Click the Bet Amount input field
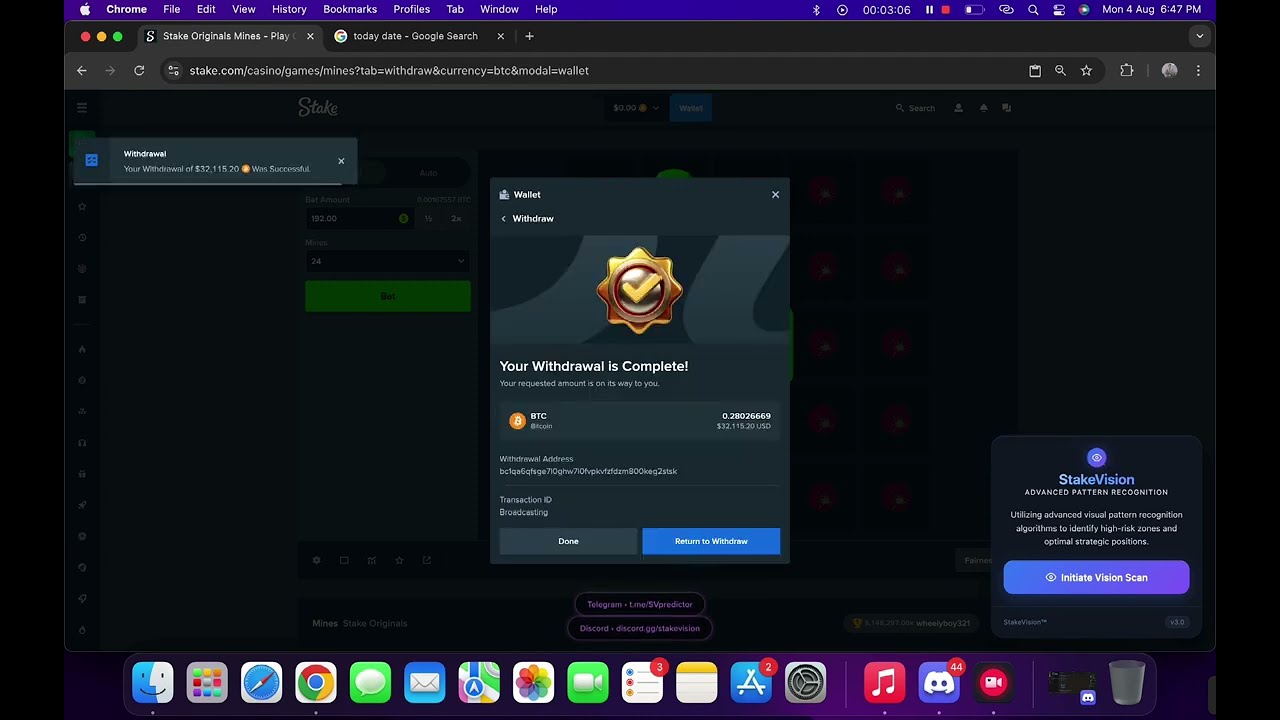1280x720 pixels. pos(358,218)
